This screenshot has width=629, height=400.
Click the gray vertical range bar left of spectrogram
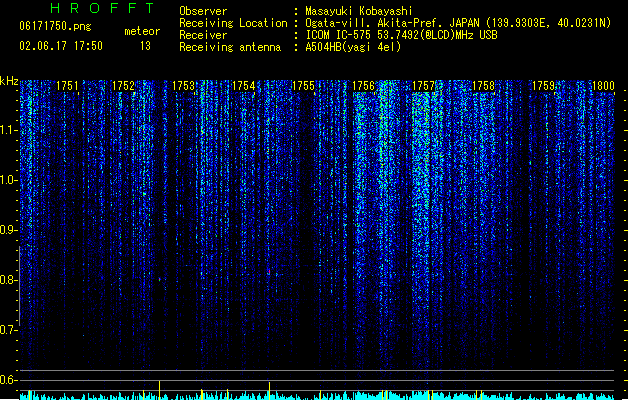(x=19, y=286)
